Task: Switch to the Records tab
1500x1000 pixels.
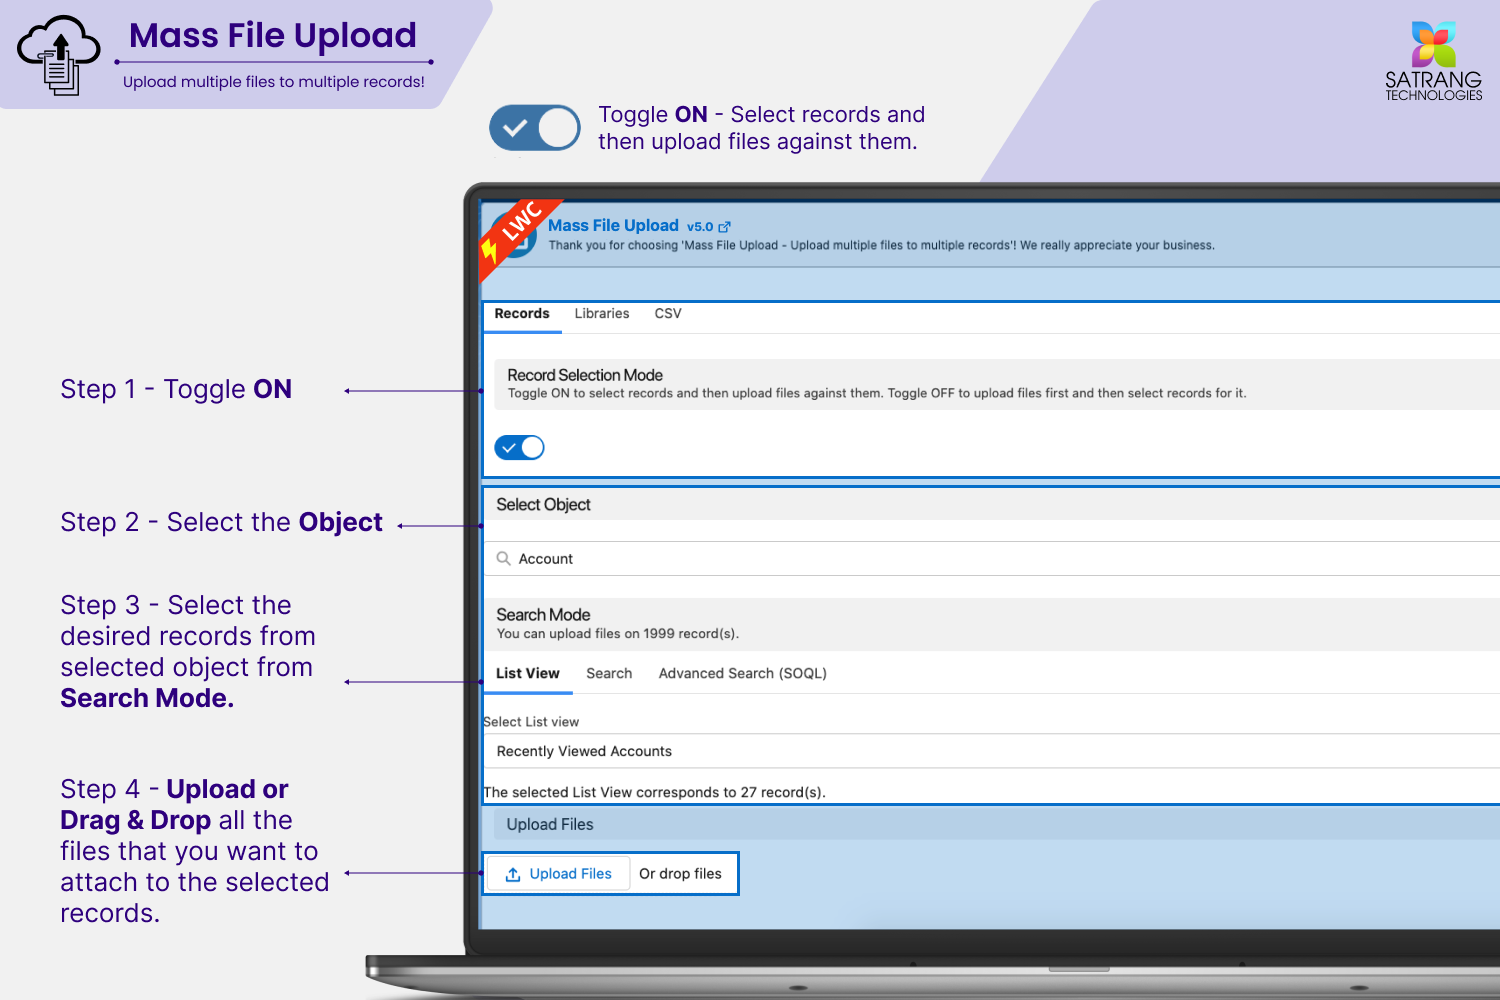Action: pos(522,314)
